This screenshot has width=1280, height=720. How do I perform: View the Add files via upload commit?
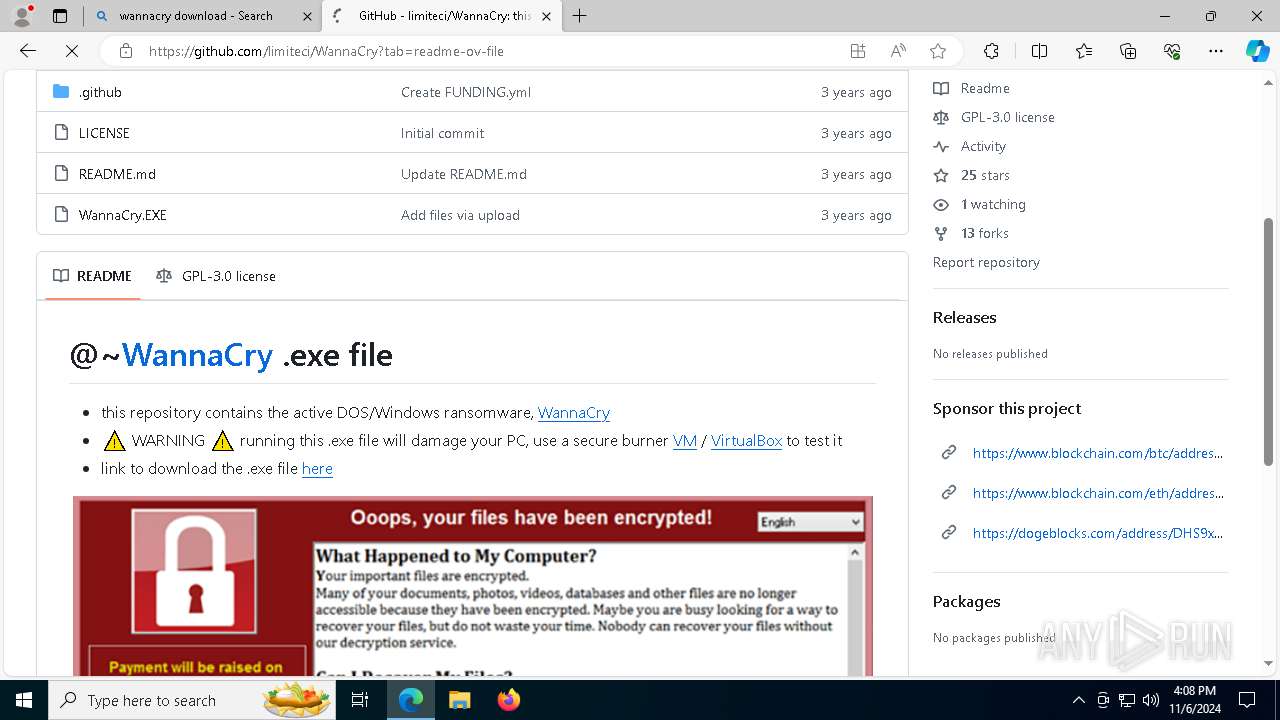[460, 215]
